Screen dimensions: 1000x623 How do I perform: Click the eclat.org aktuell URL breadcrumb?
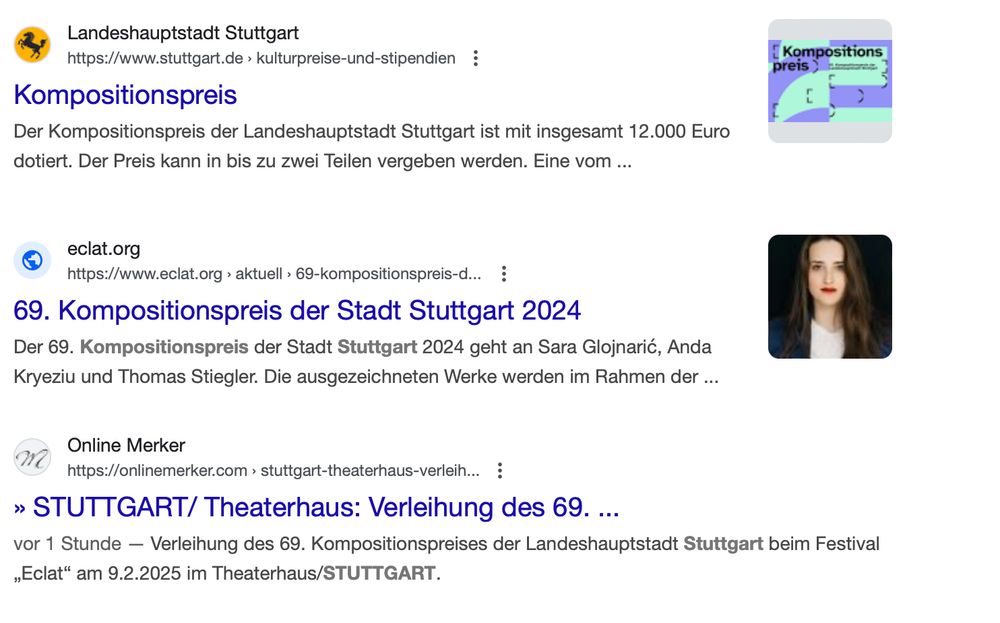(x=274, y=274)
